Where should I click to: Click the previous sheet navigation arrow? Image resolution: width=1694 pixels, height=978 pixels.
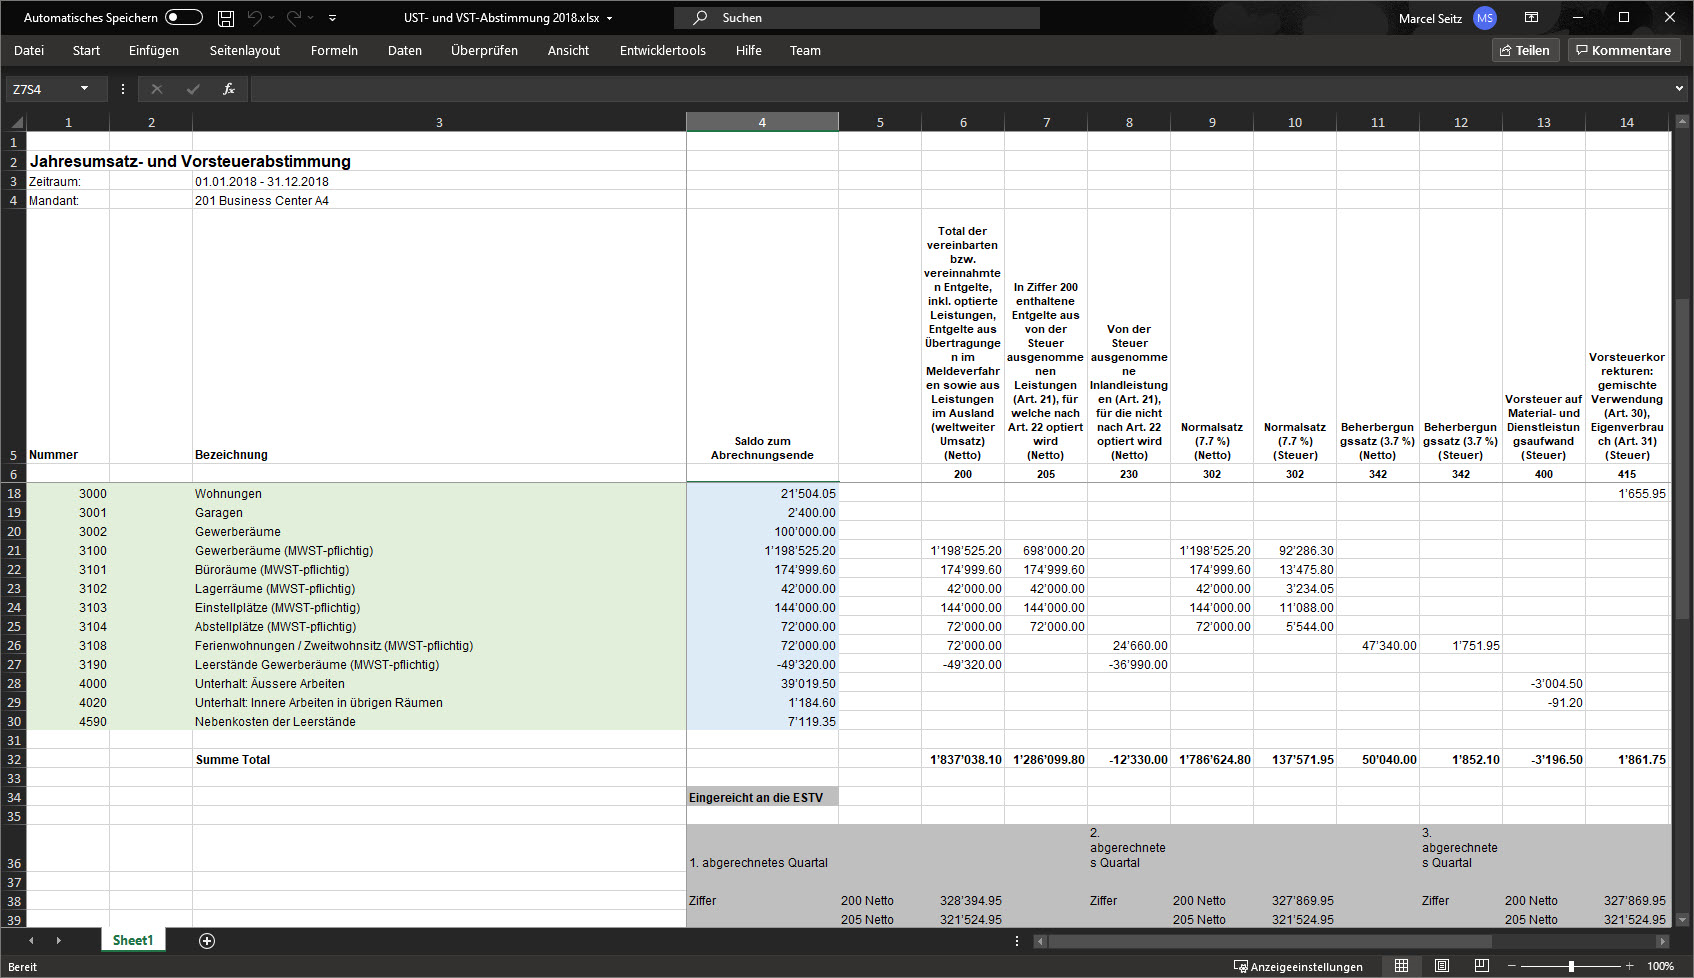(x=31, y=940)
